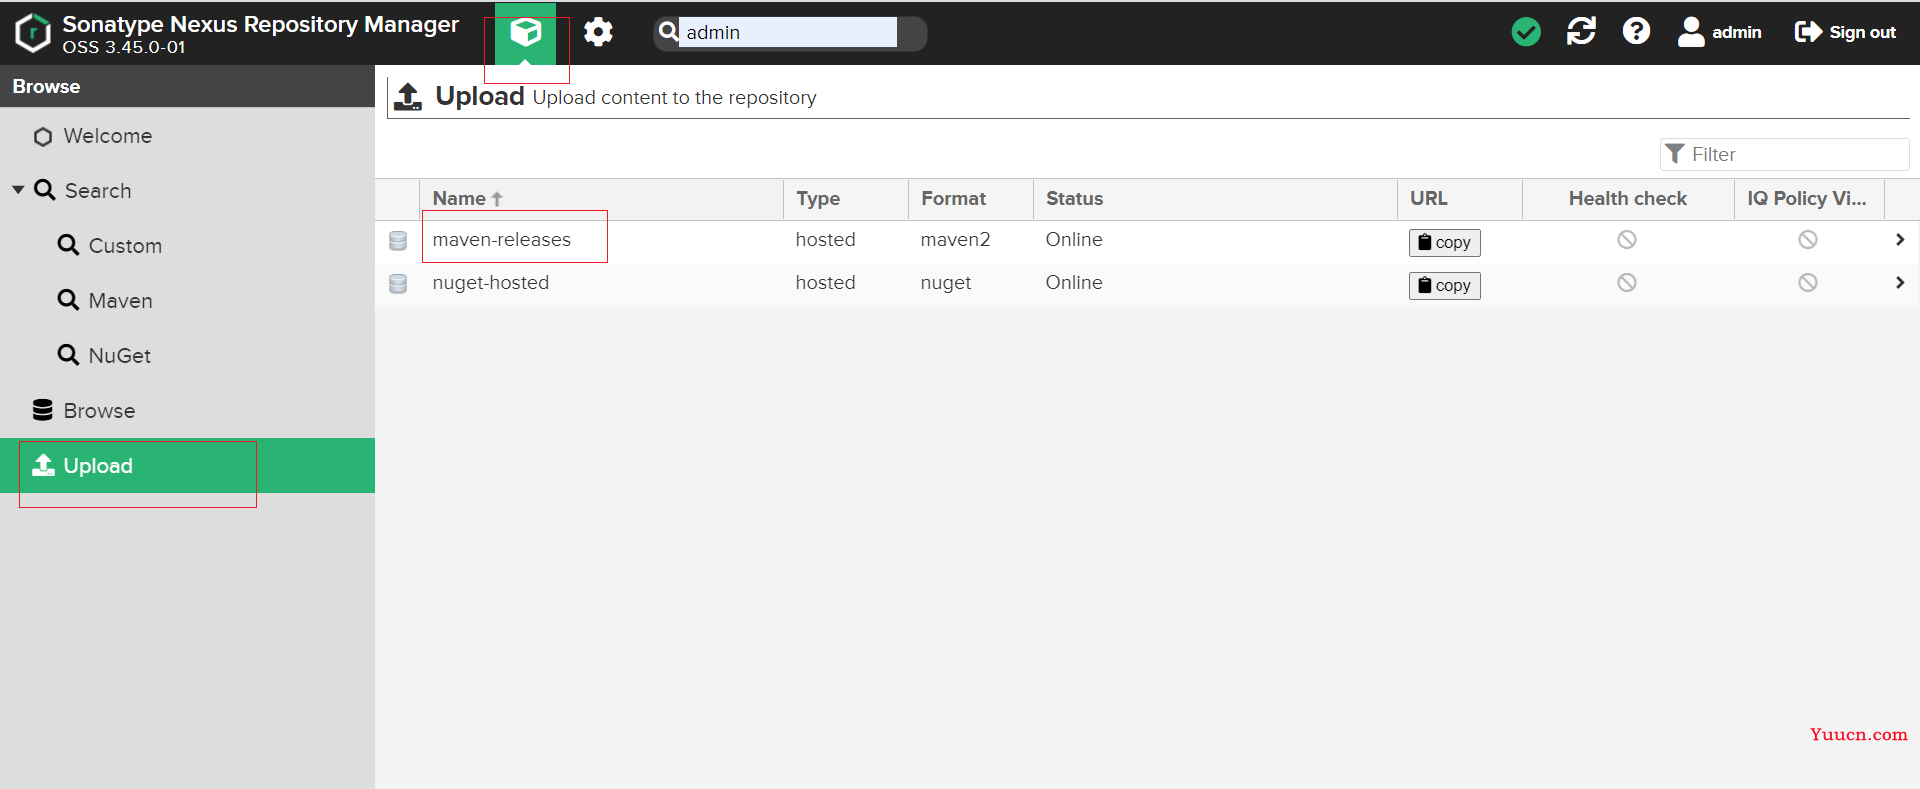Screen dimensions: 1920x789
Task: Click the search magnifier in header box
Action: pyautogui.click(x=668, y=32)
